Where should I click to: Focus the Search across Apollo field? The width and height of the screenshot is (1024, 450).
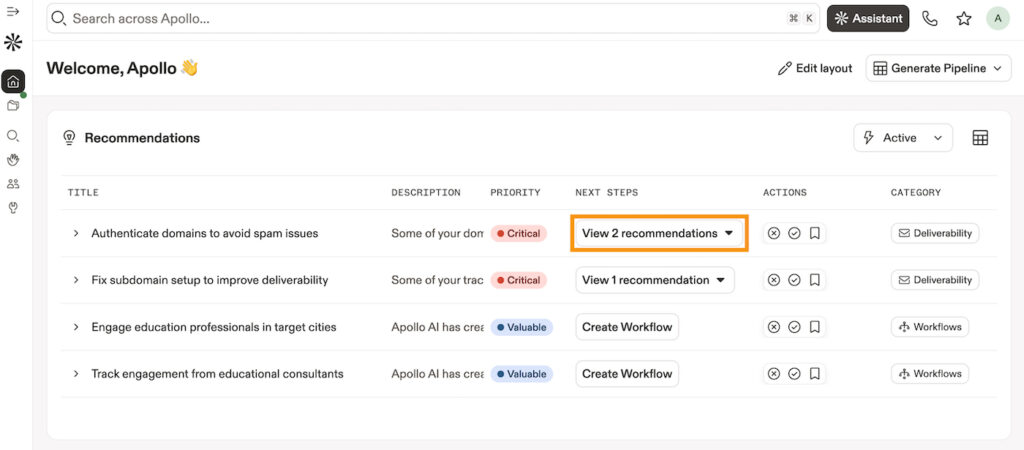(432, 19)
